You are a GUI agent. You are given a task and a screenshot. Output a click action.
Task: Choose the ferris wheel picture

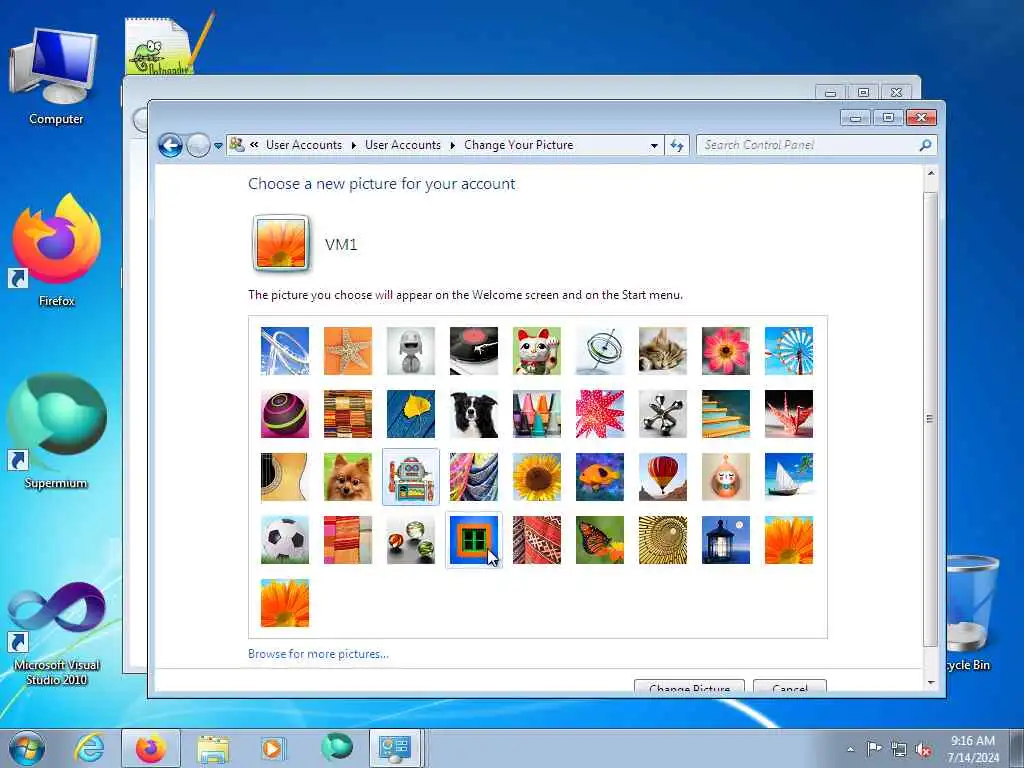pos(789,351)
